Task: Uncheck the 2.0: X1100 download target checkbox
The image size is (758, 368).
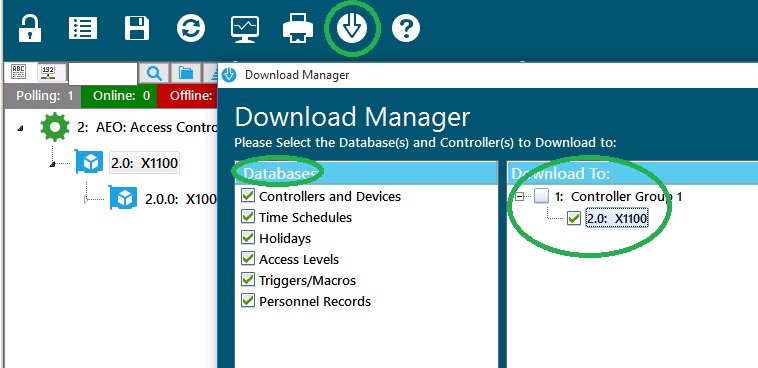Action: coord(574,219)
